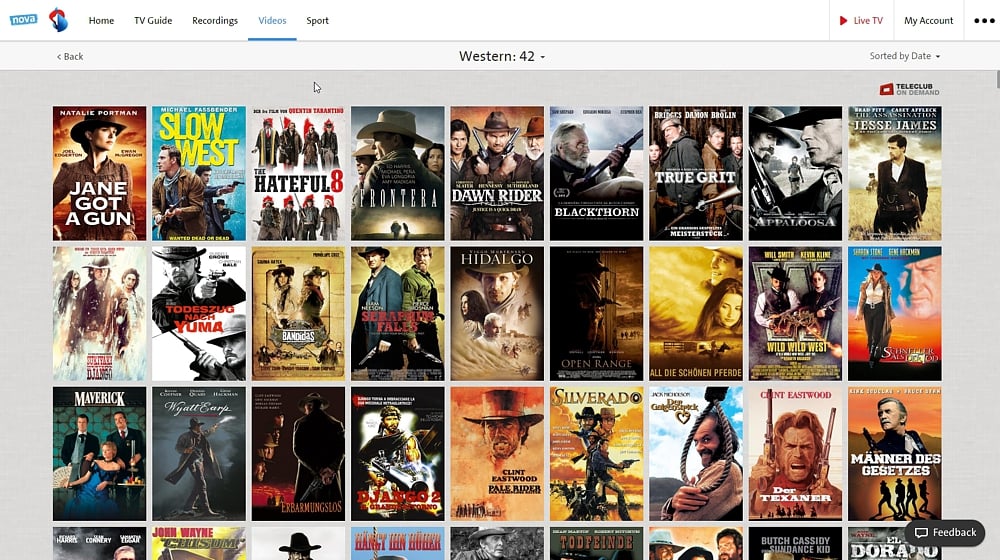Click the nova logo badge
1000x560 pixels.
click(x=24, y=20)
